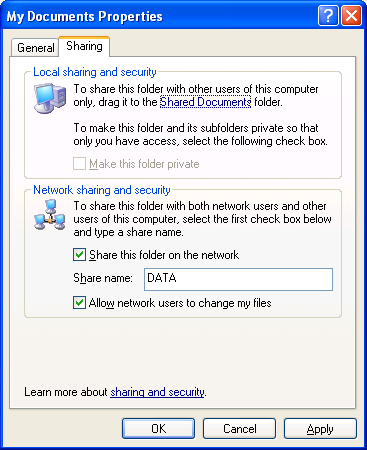Close the My Documents Properties dialog
The width and height of the screenshot is (367, 450).
pyautogui.click(x=351, y=15)
